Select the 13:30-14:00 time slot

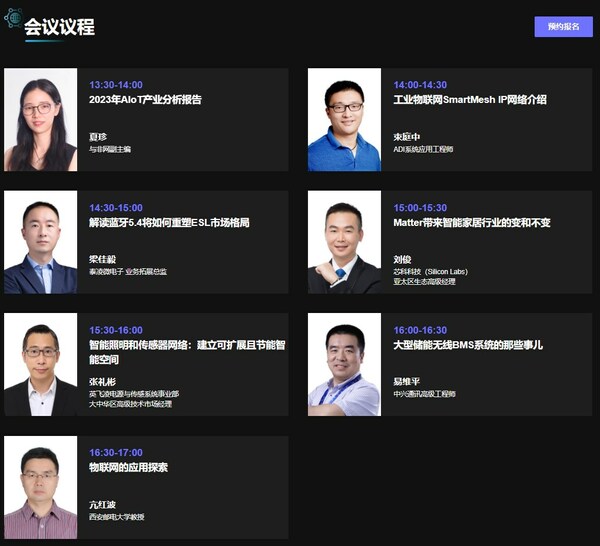pos(116,85)
